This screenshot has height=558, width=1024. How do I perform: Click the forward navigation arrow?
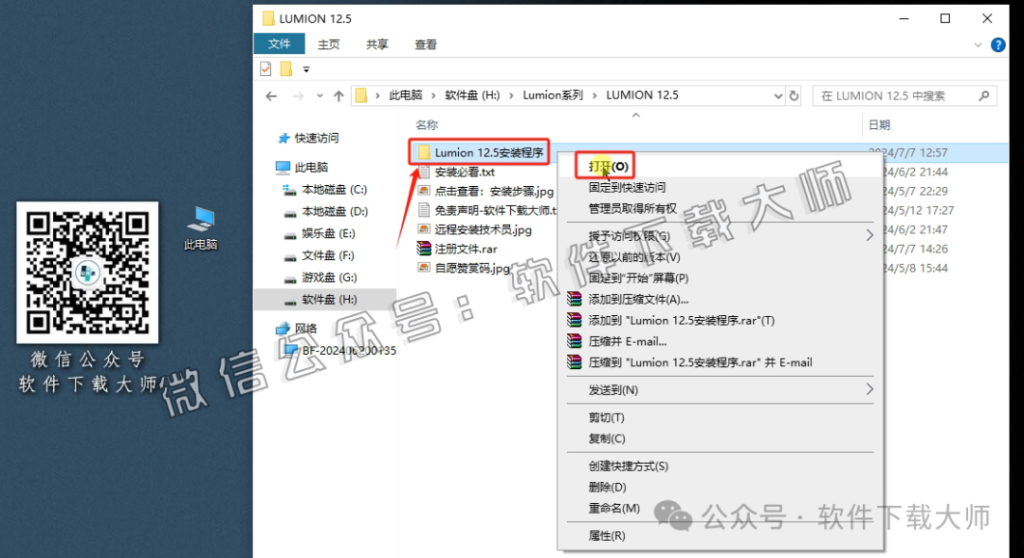(x=298, y=96)
